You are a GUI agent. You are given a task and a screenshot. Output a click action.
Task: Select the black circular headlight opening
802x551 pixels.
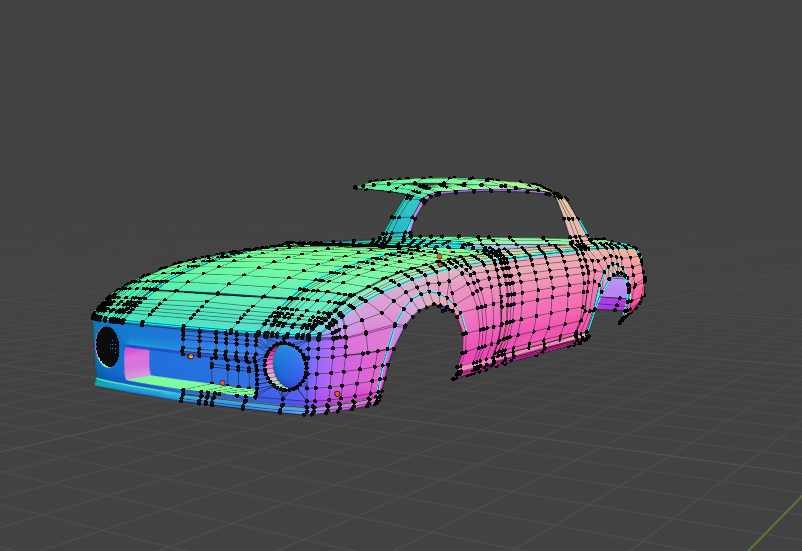(107, 346)
